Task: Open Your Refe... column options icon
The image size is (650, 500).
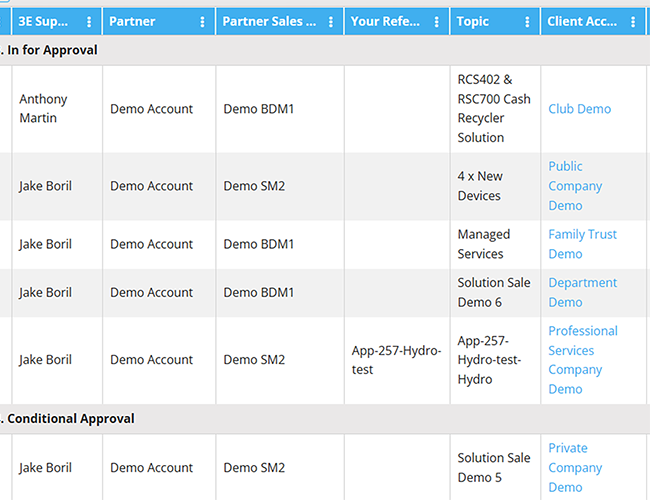Action: (x=437, y=22)
